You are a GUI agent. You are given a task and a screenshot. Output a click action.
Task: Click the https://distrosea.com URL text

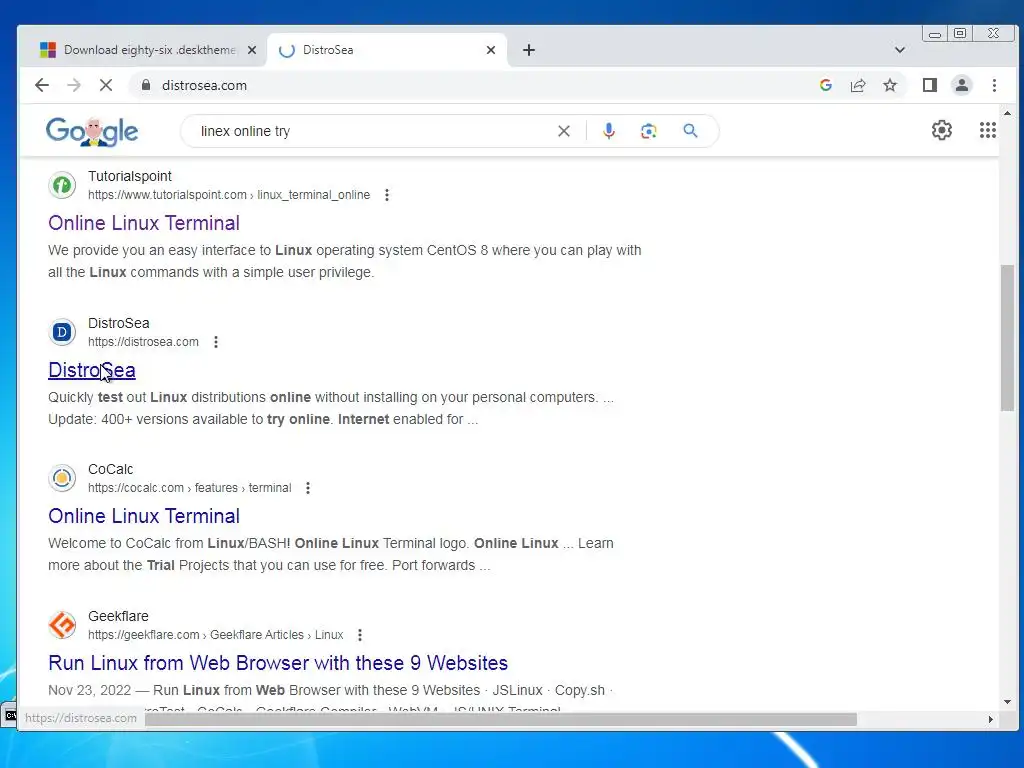(143, 342)
